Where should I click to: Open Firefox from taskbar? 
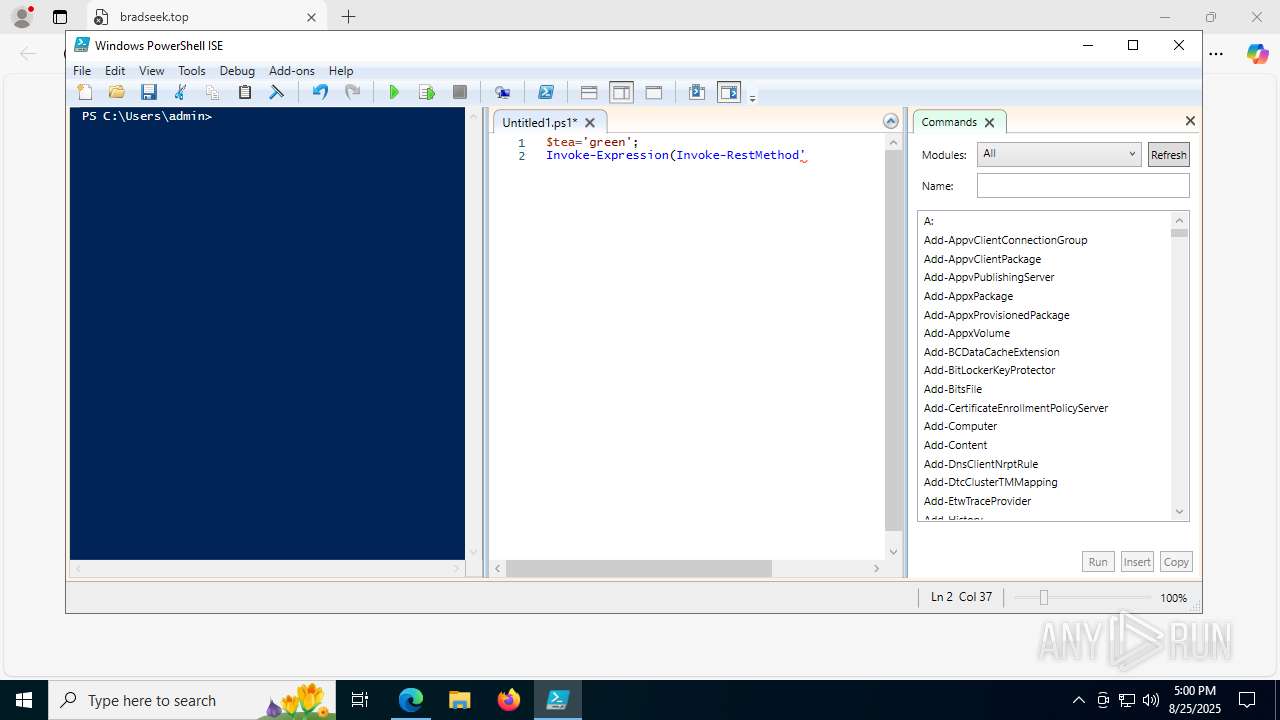(x=508, y=700)
